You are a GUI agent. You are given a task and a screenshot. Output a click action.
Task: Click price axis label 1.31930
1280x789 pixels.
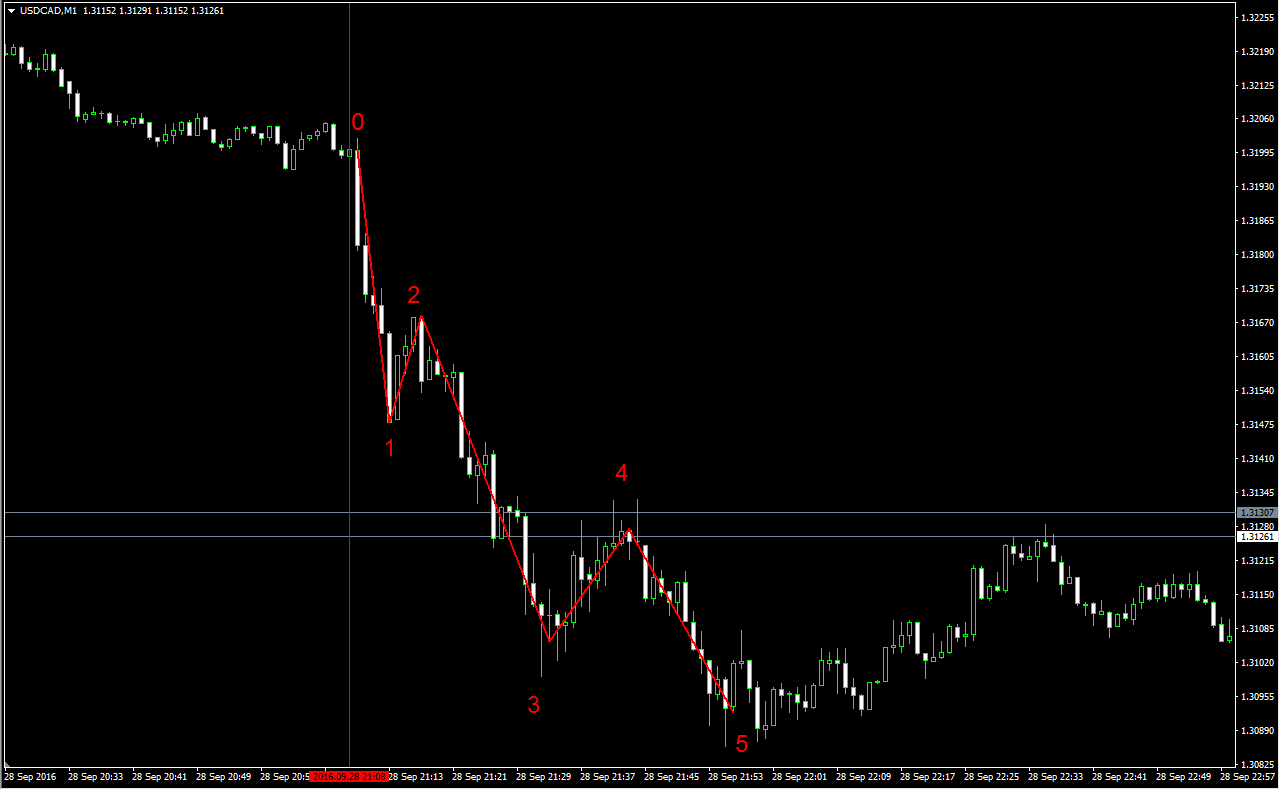[x=1256, y=187]
